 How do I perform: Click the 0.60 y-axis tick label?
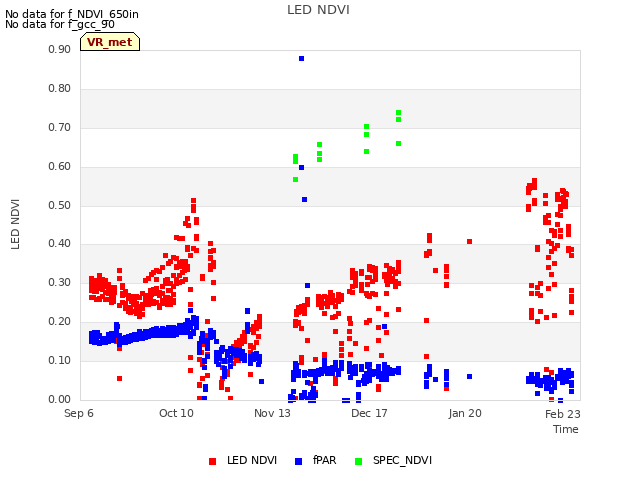[59, 167]
